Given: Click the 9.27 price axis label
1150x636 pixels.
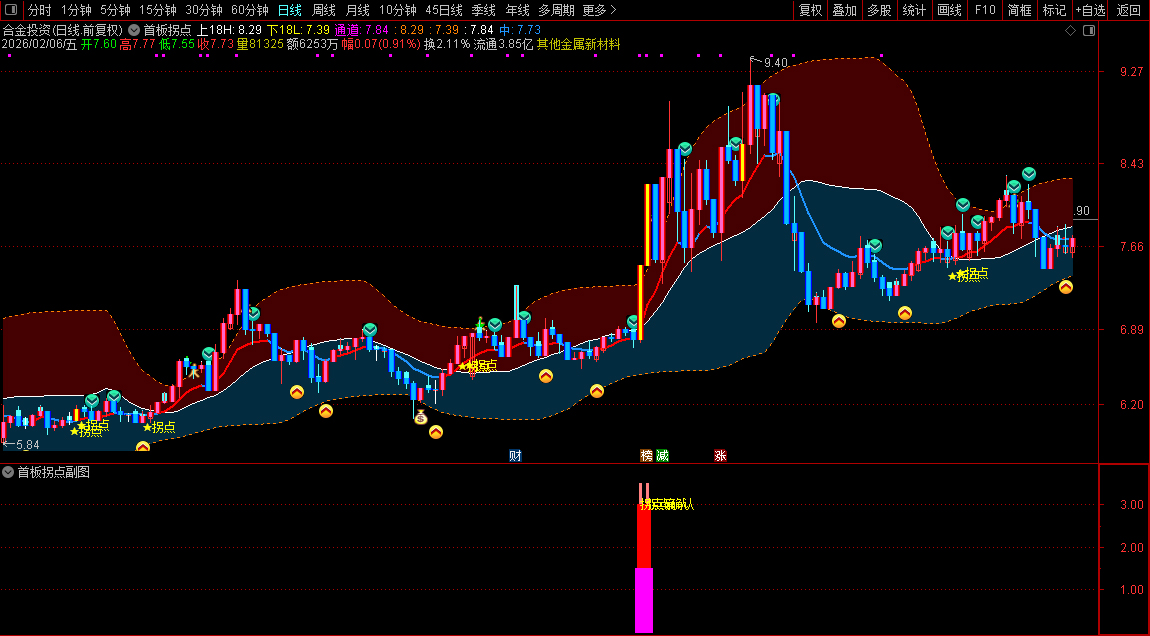Looking at the screenshot, I should point(1131,71).
